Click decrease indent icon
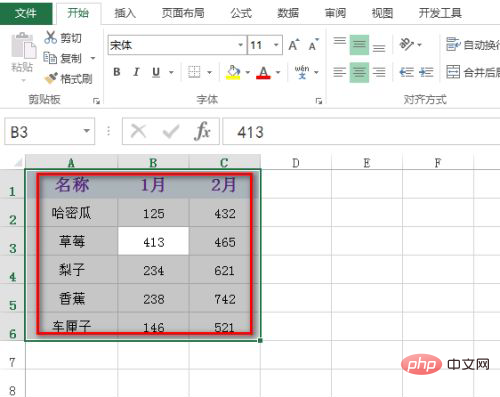The image size is (500, 397). tap(407, 72)
